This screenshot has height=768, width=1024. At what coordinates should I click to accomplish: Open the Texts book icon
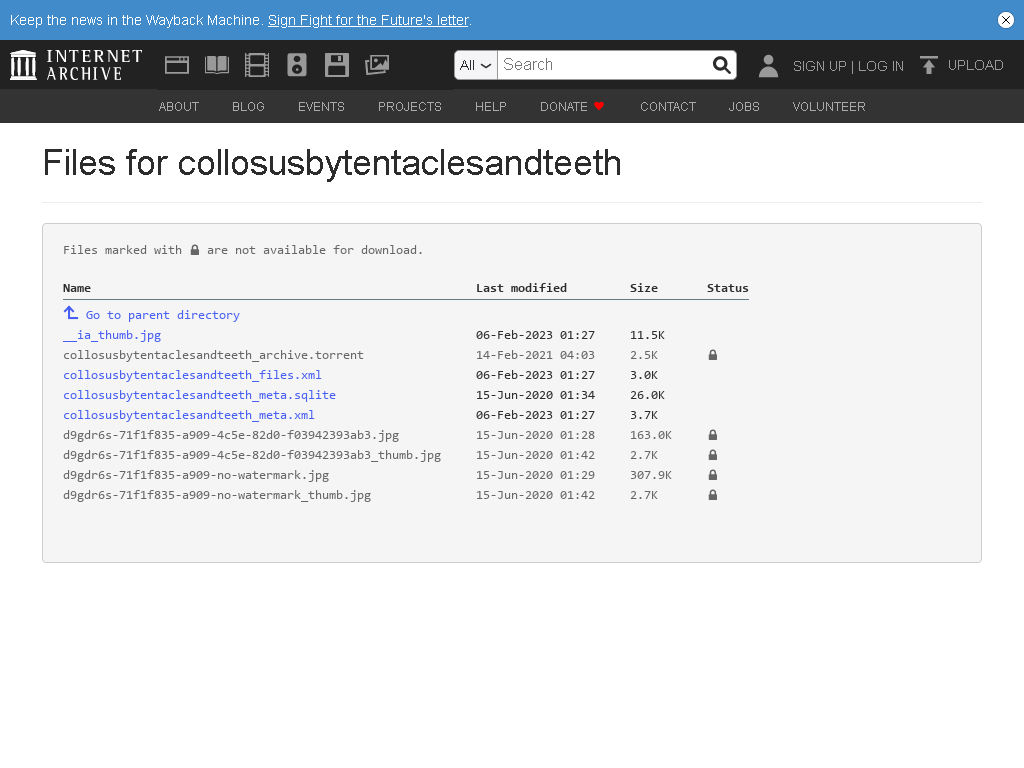tap(217, 65)
